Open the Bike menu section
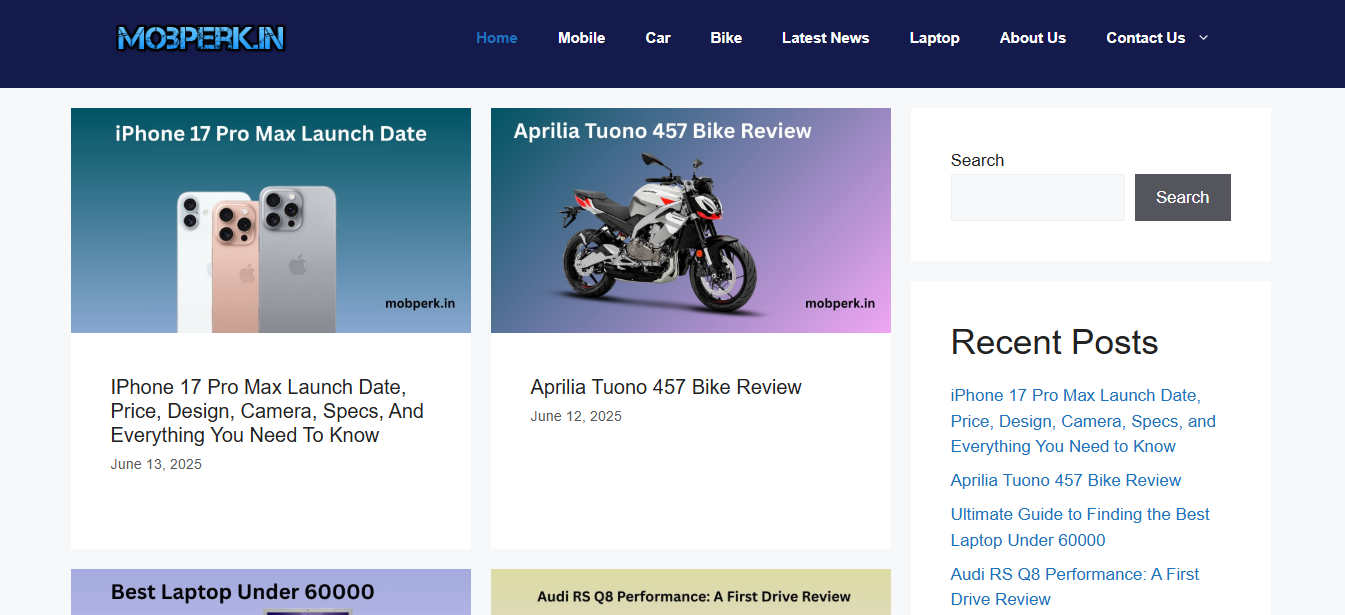 tap(726, 38)
